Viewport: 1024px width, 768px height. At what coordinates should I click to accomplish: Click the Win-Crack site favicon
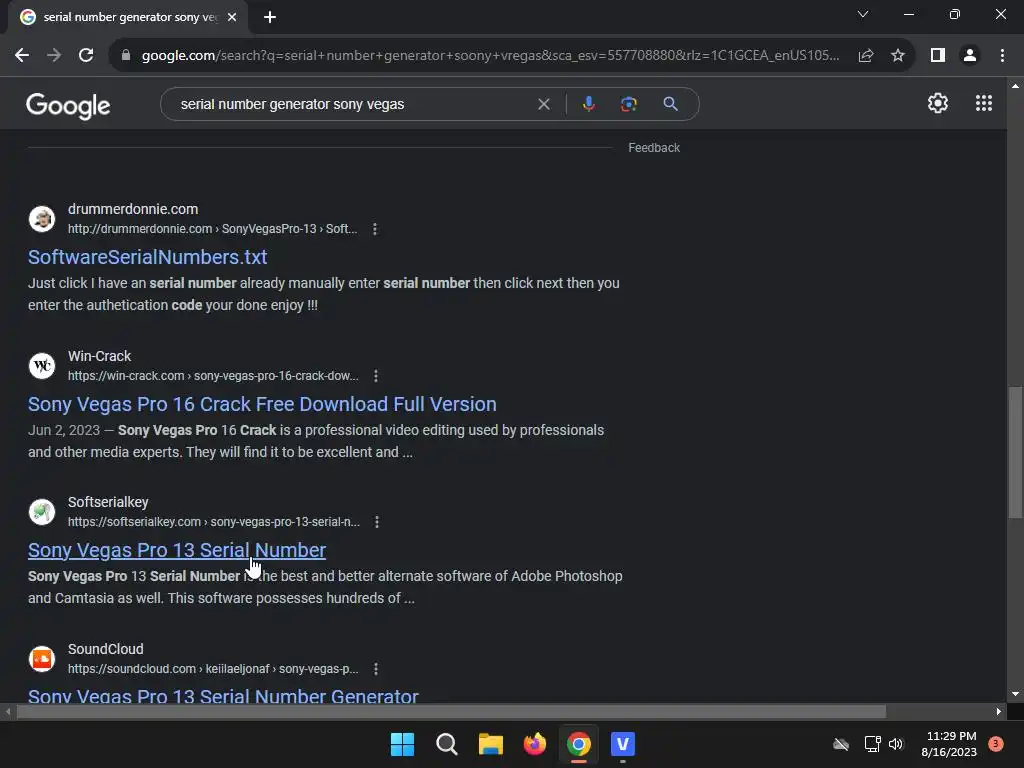42,366
